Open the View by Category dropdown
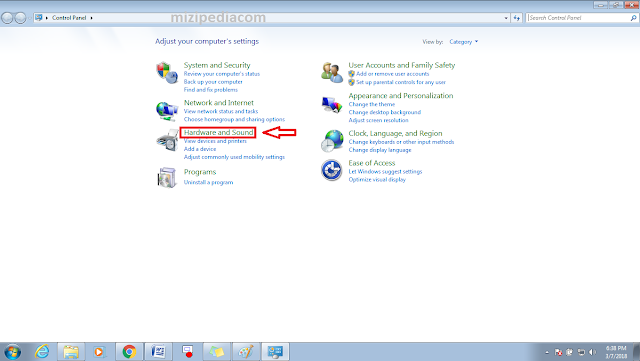The image size is (640, 361). click(x=464, y=42)
